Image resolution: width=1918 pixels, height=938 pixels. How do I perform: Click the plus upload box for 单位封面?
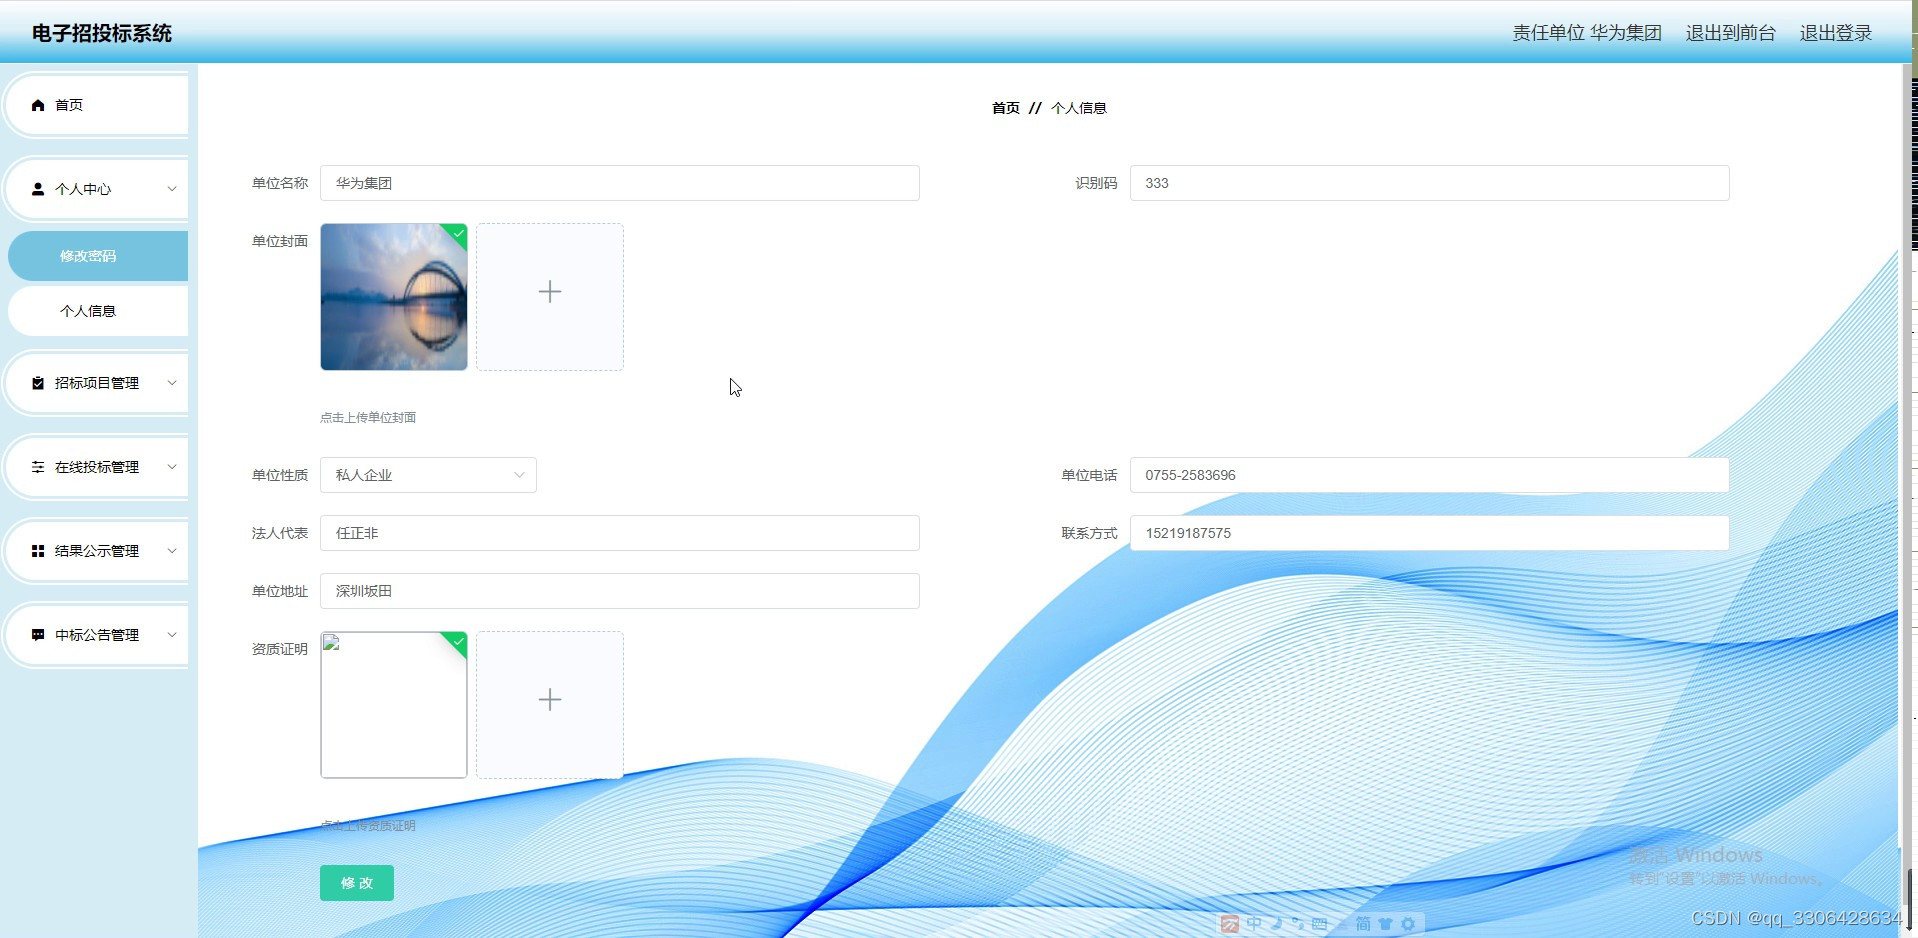pyautogui.click(x=550, y=297)
